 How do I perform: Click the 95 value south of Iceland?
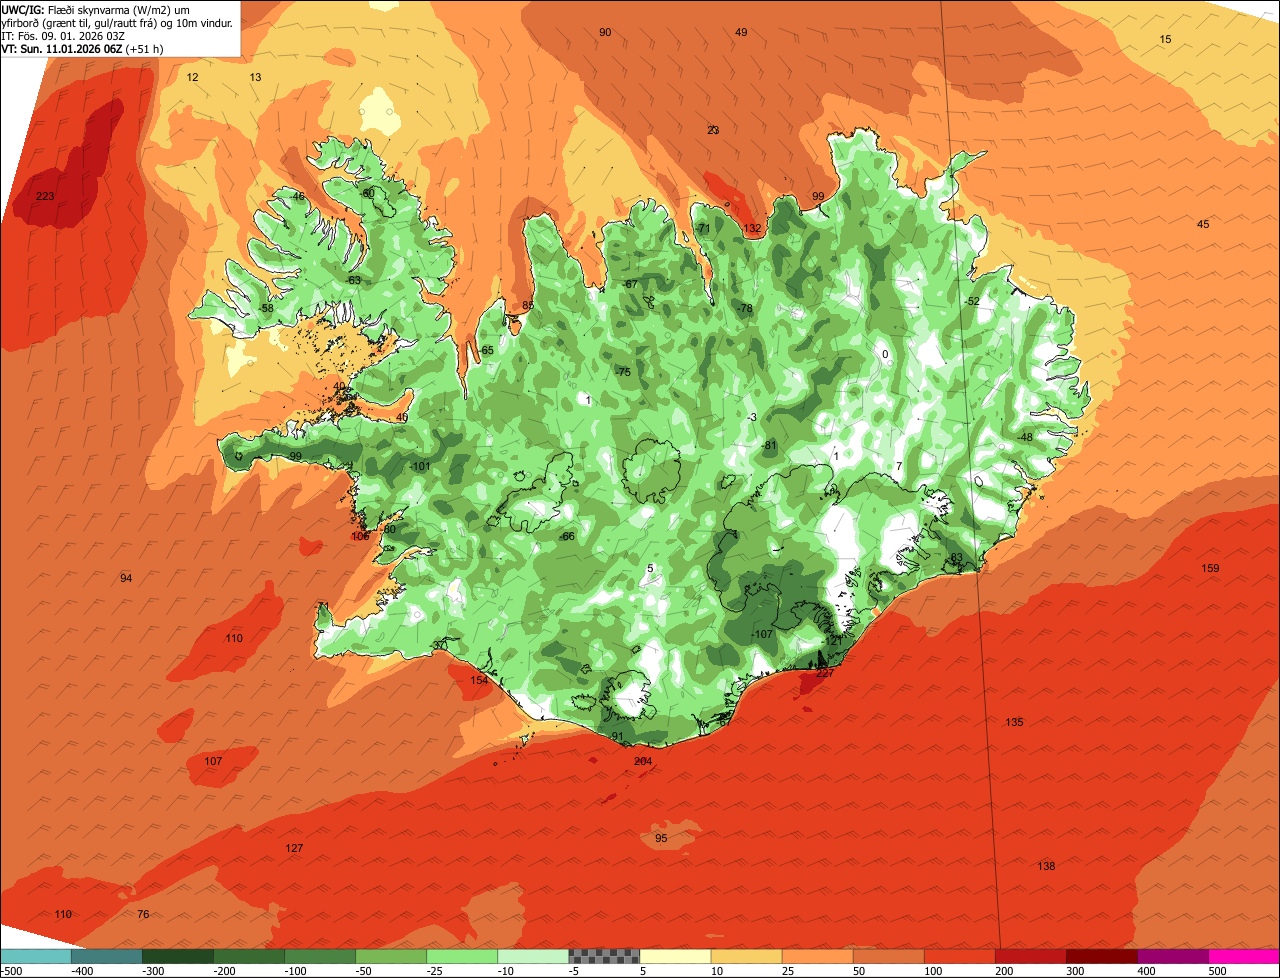coord(661,838)
